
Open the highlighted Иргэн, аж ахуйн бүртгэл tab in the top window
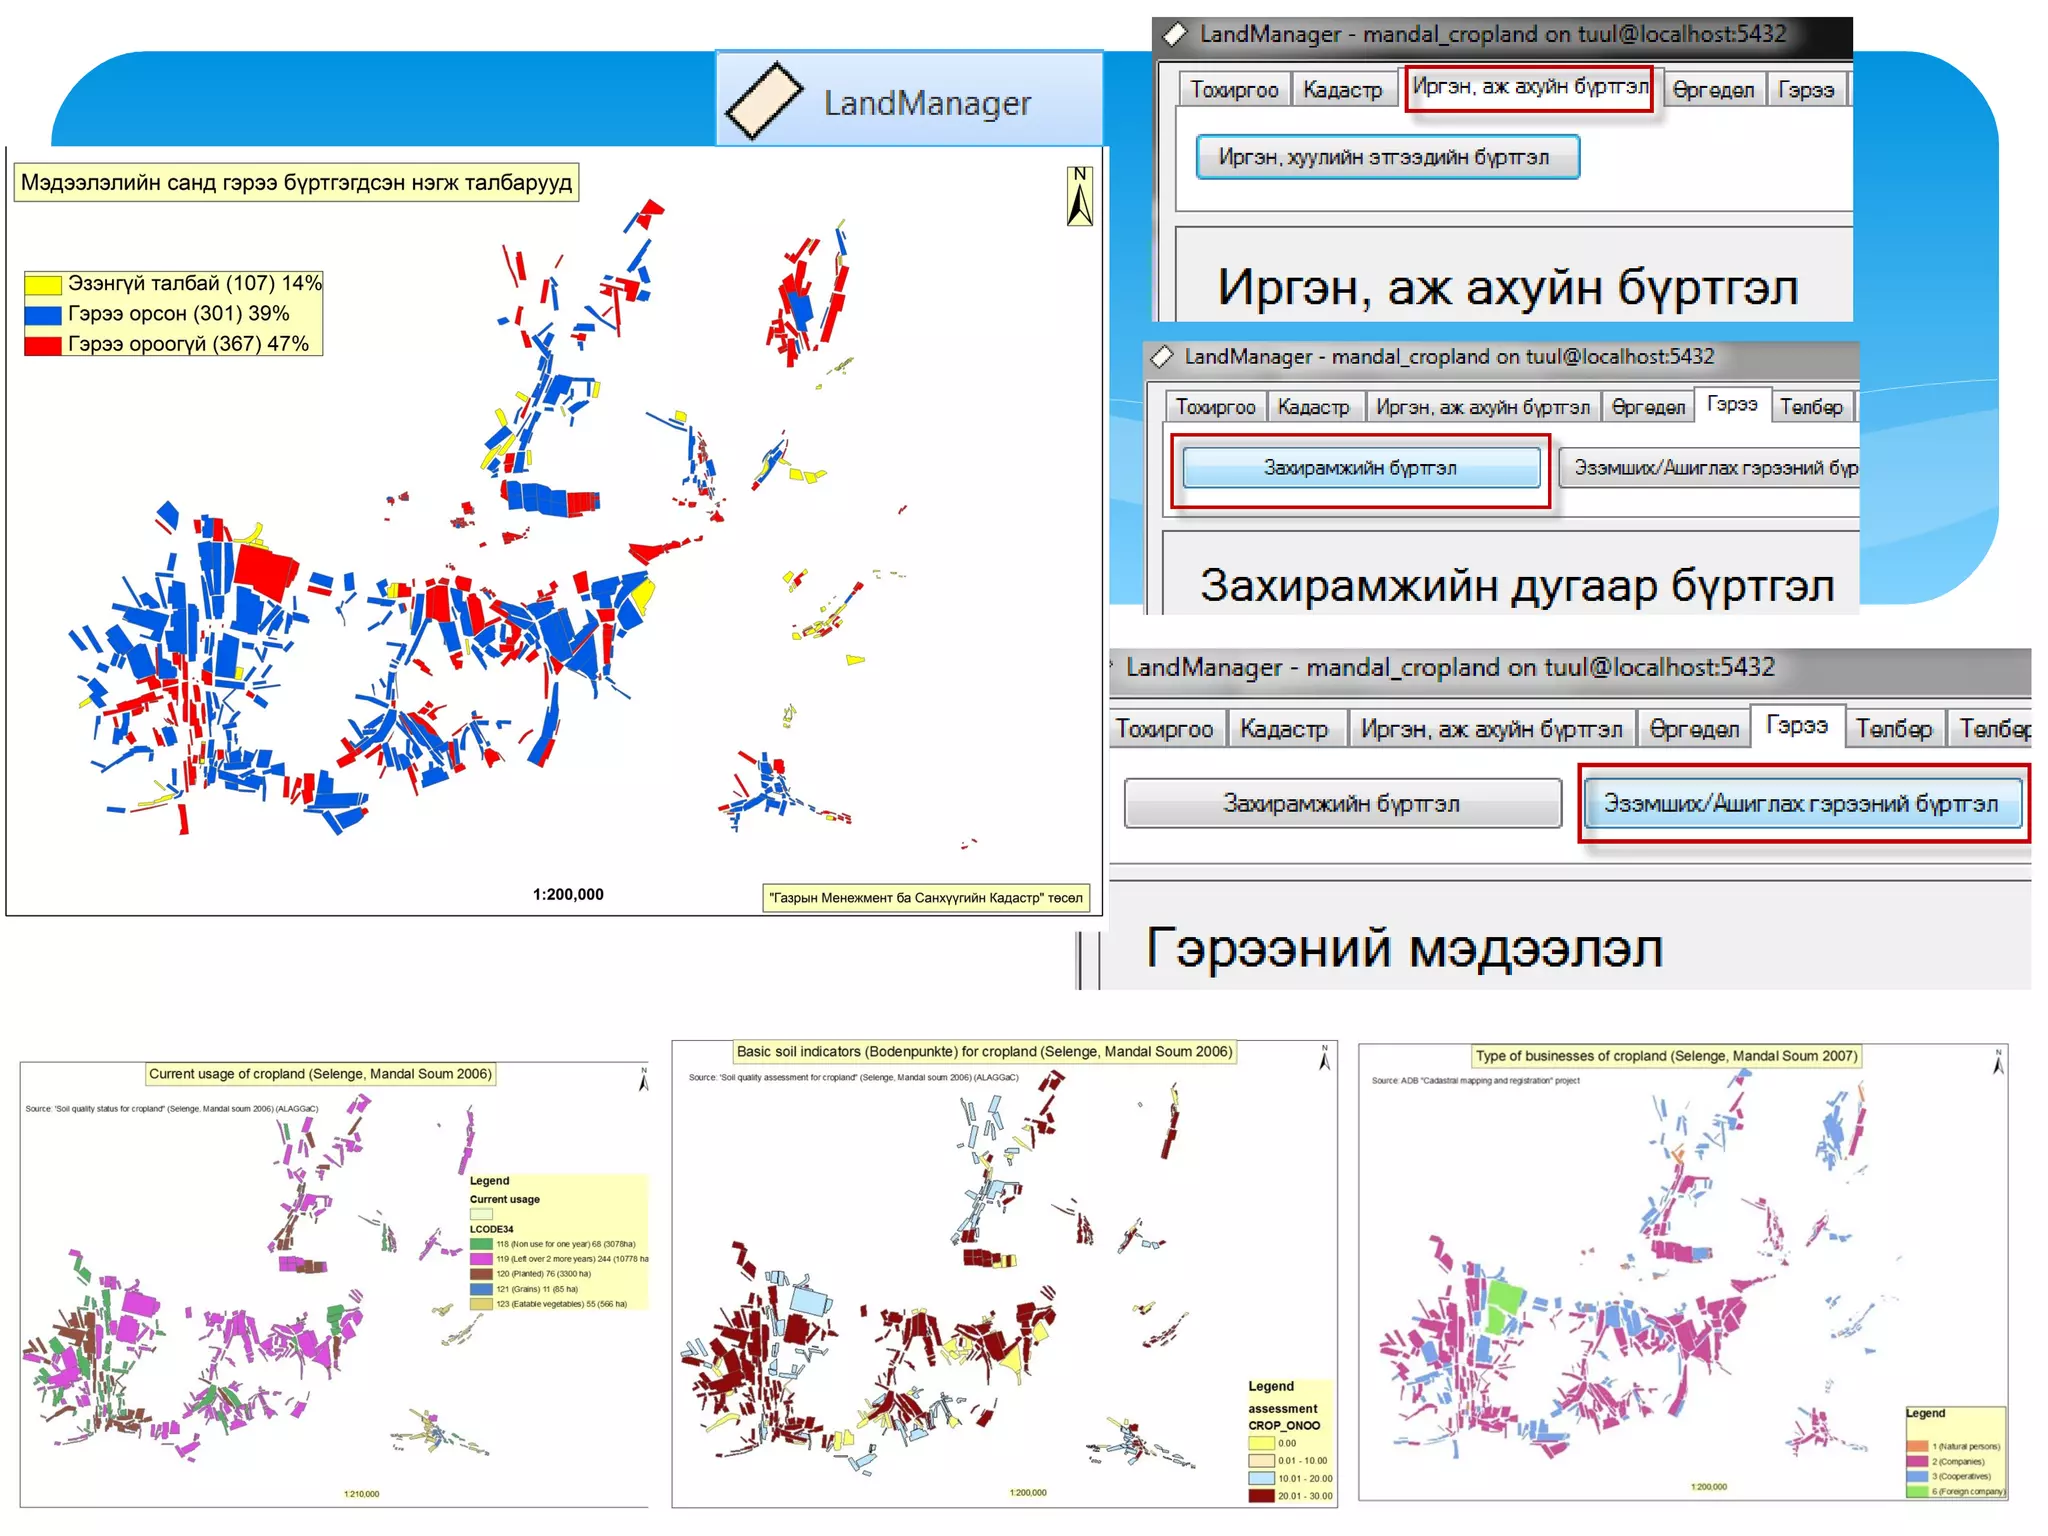click(1529, 88)
